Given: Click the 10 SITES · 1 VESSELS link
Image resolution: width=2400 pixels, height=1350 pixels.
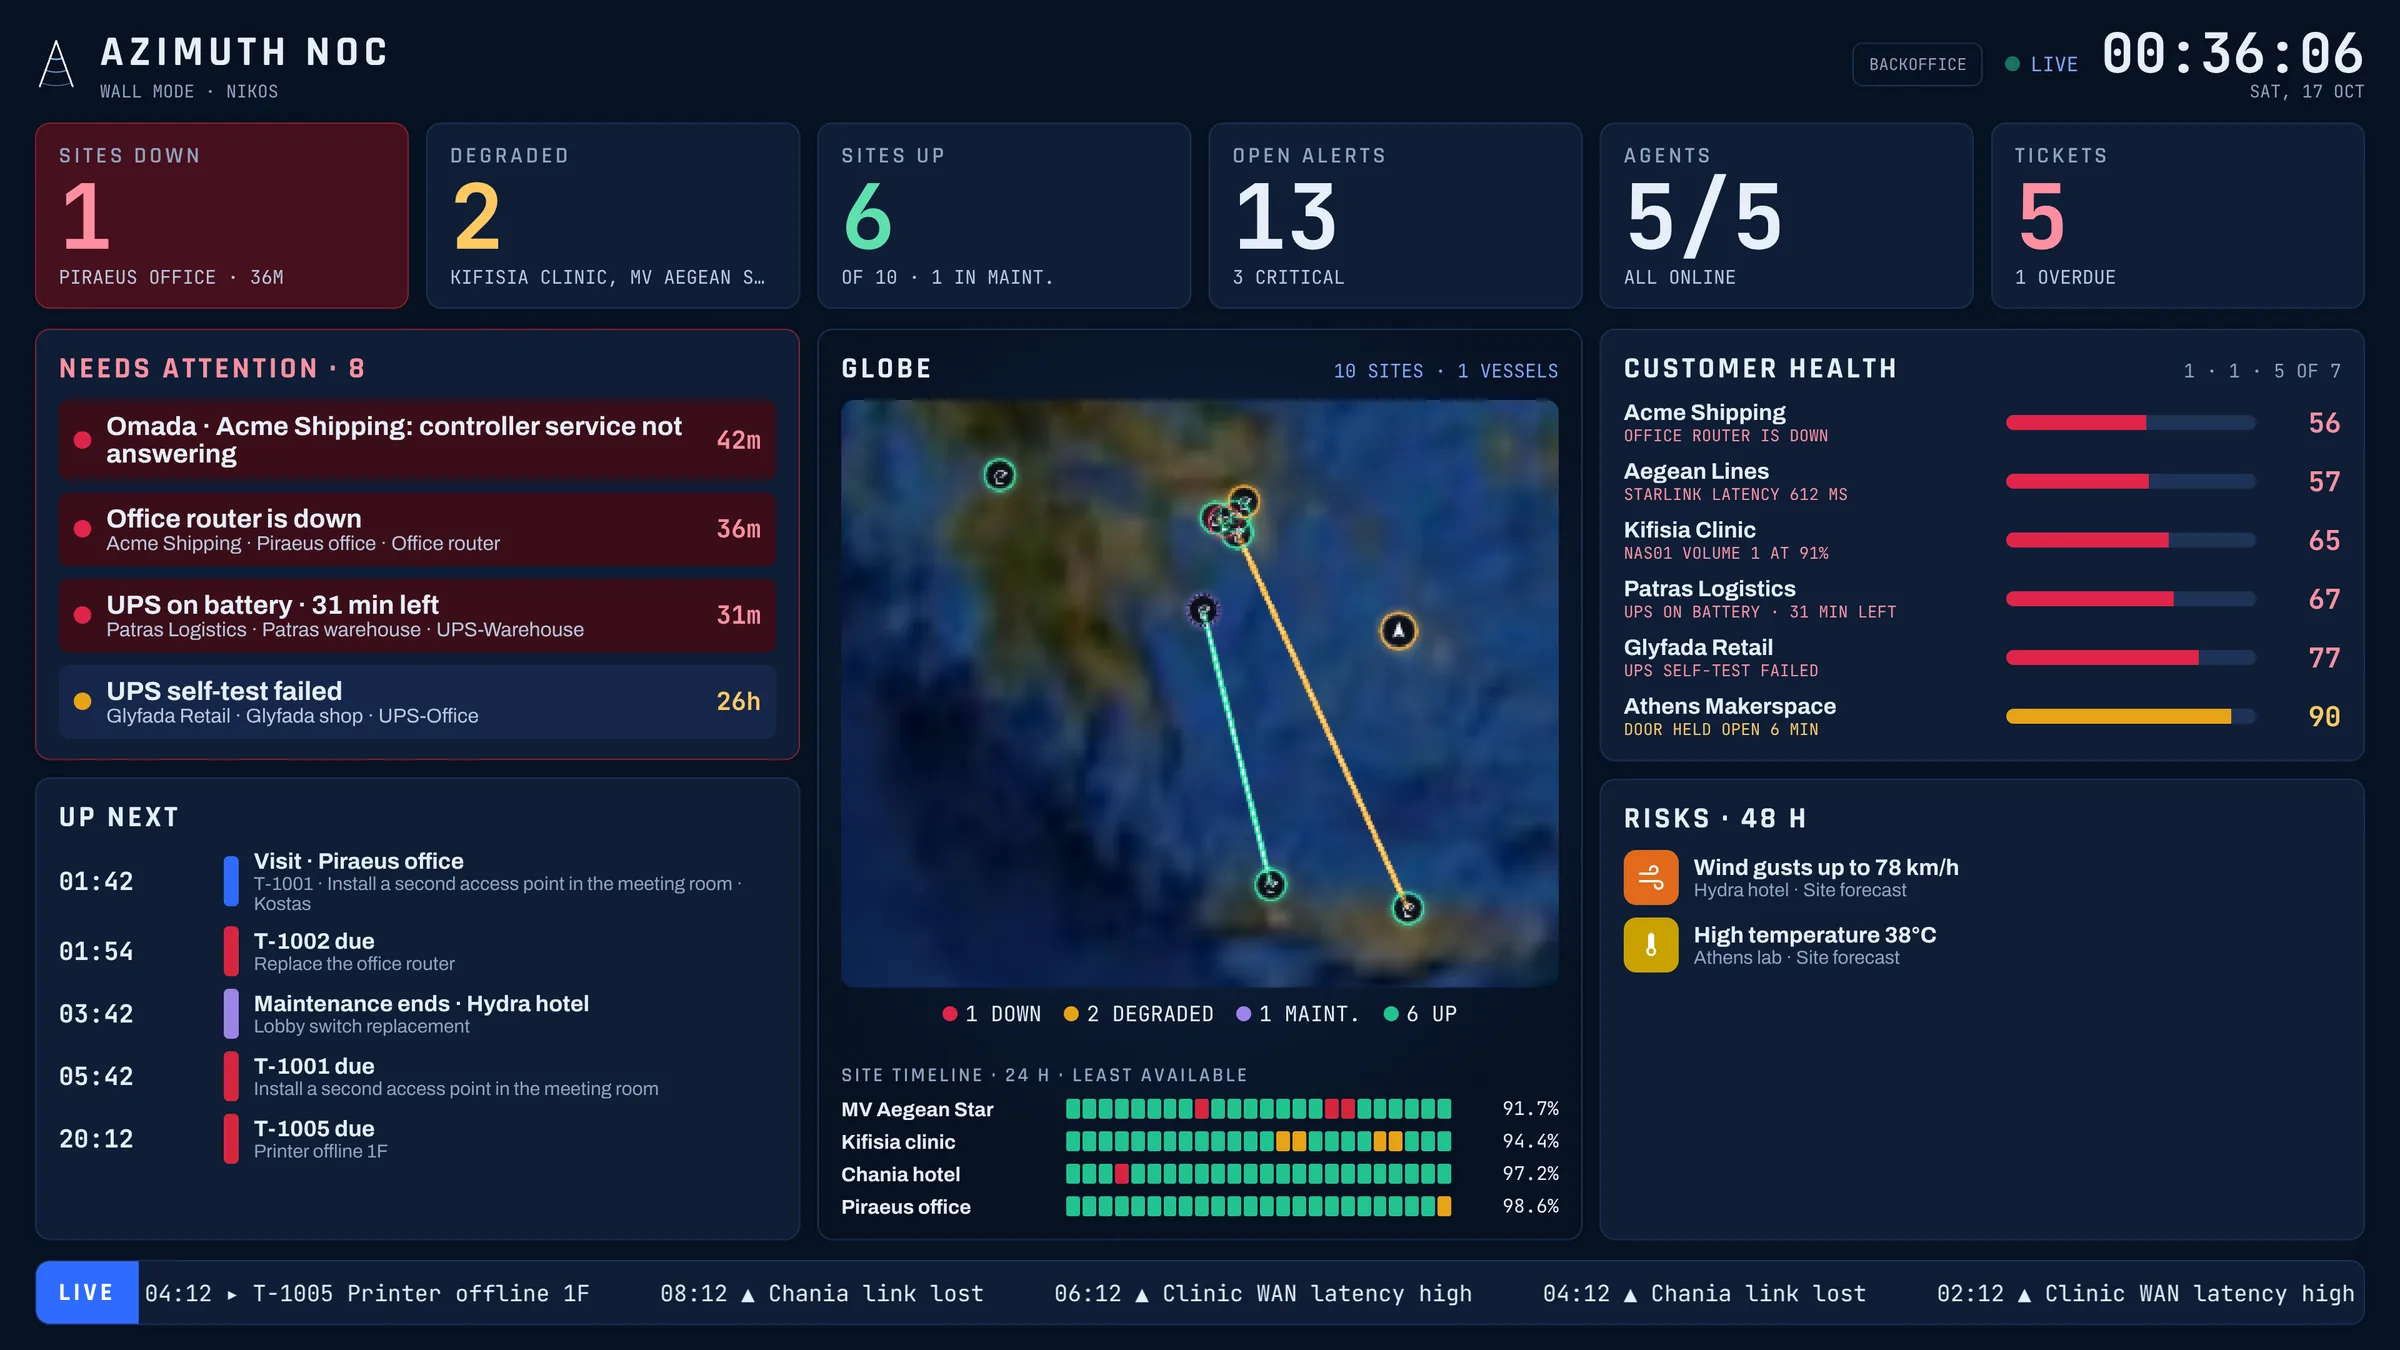Looking at the screenshot, I should click(x=1445, y=371).
